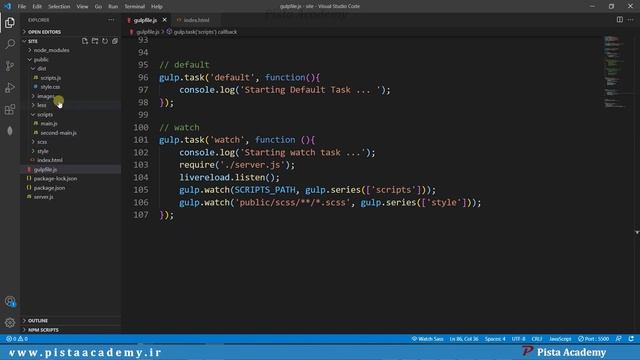640x360 pixels.
Task: Open the Explorer view in activity bar
Action: (x=10, y=22)
